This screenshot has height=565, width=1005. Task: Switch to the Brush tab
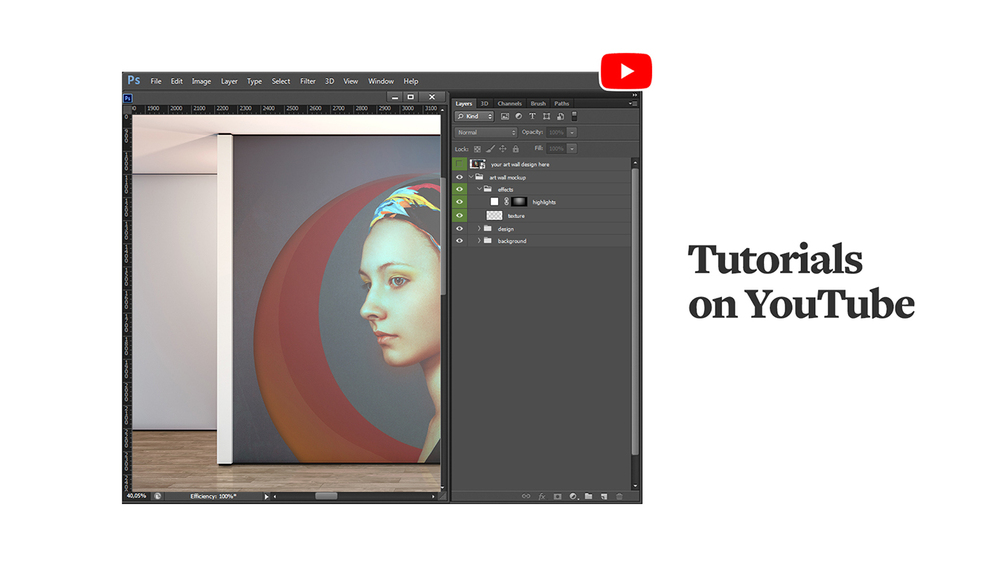(538, 103)
